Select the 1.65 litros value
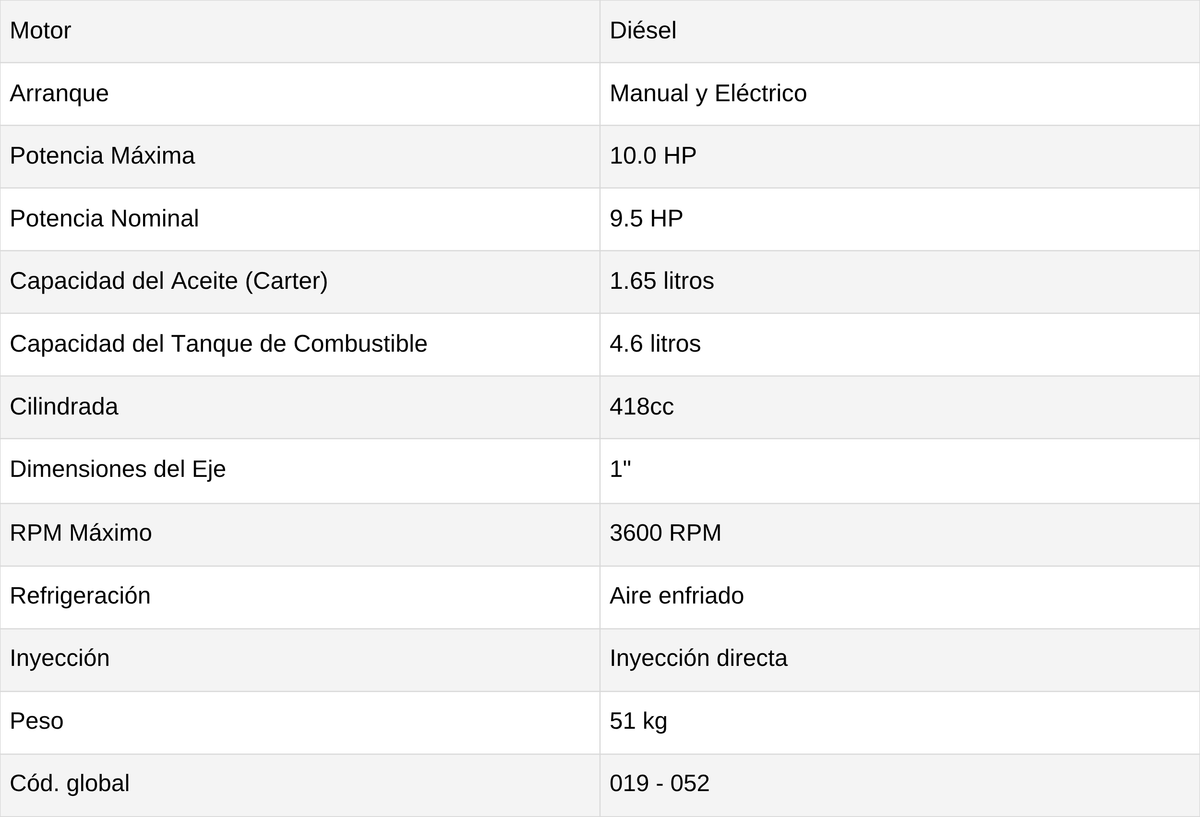The image size is (1200, 817). (662, 281)
